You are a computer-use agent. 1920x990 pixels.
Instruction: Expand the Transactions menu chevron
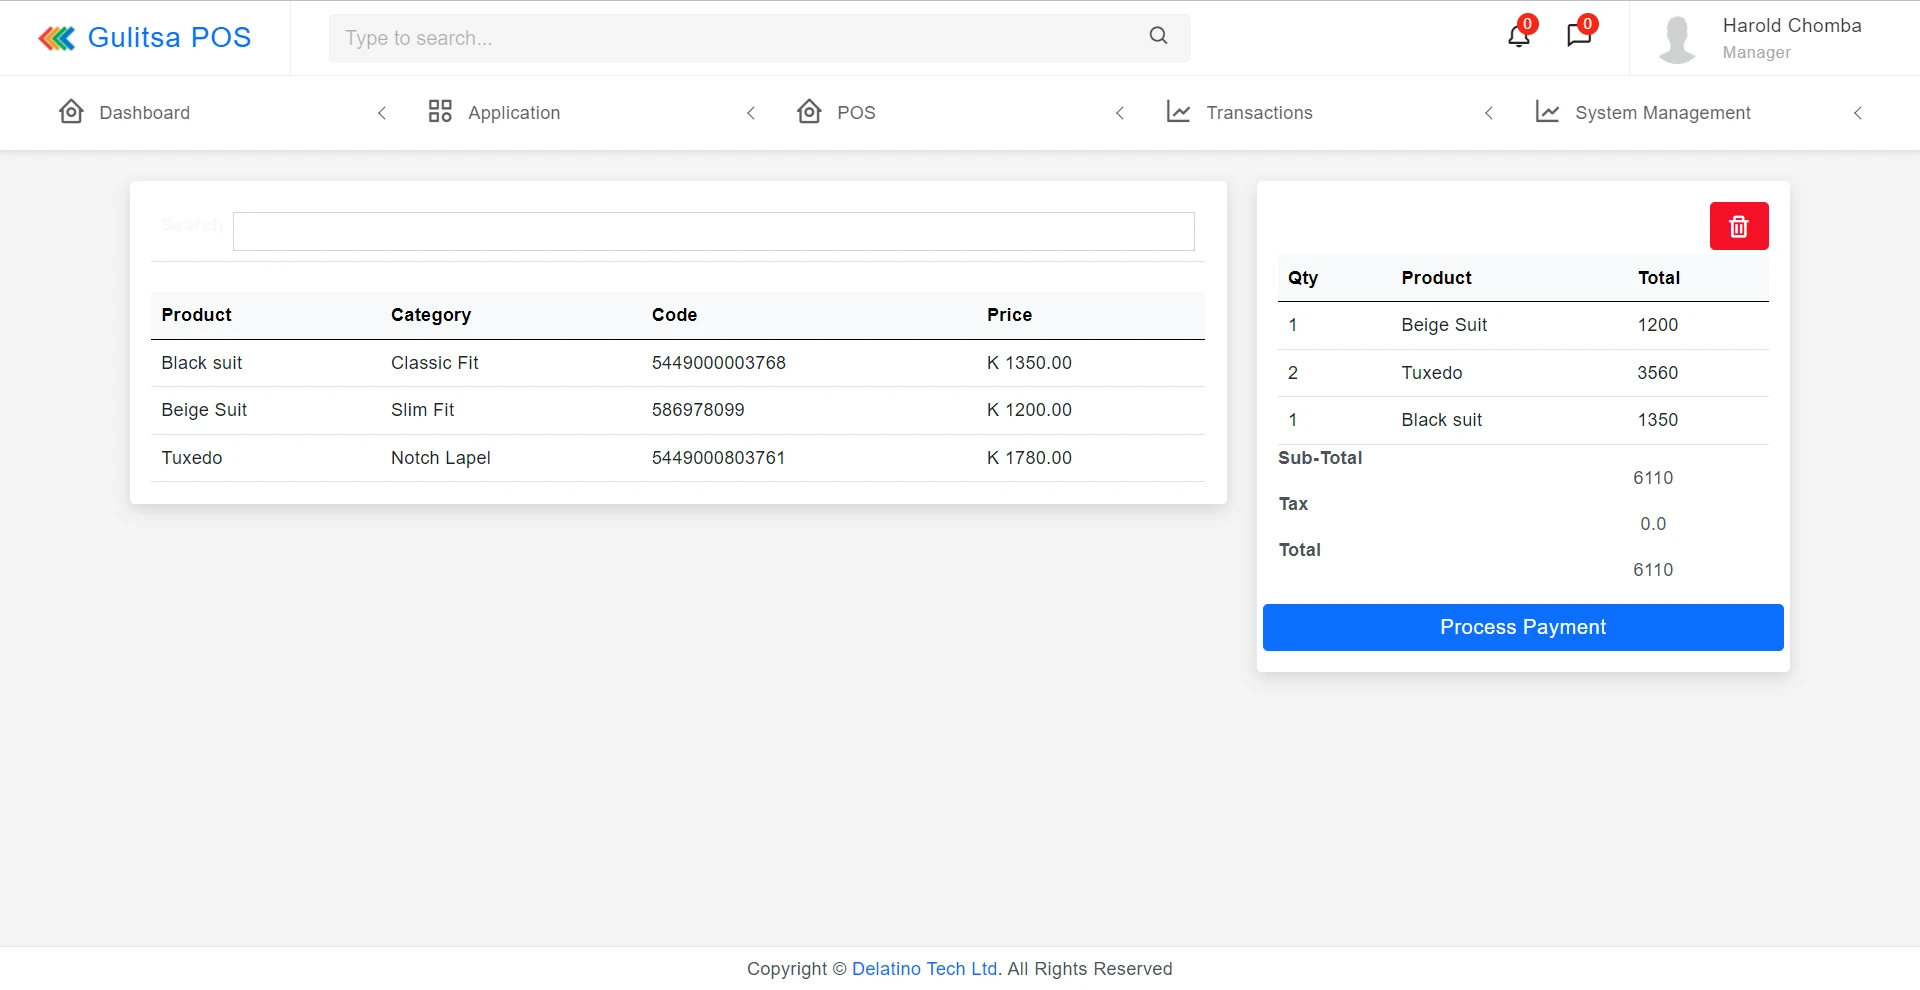coord(1489,113)
